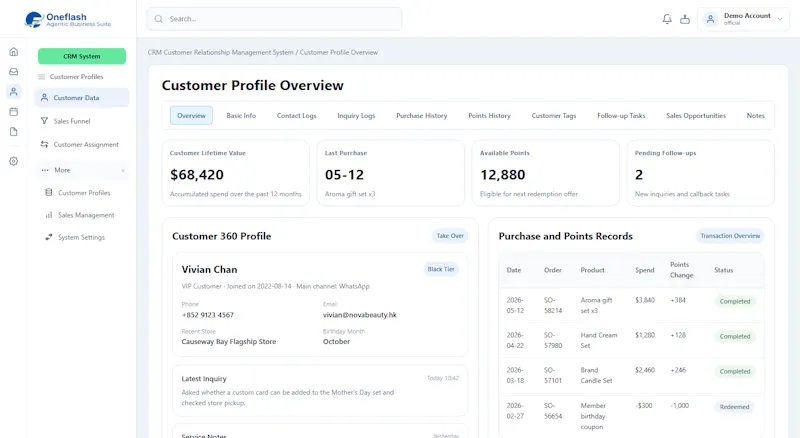Click the Take Over button
The image size is (800, 438).
tap(450, 236)
